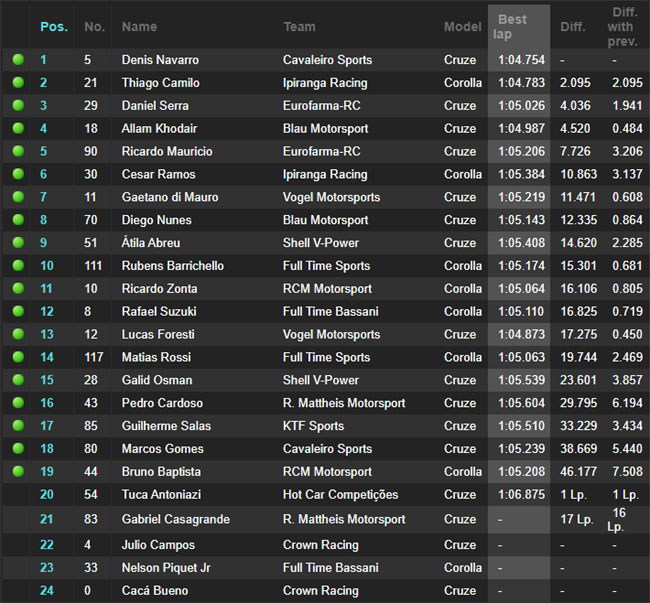Sort by the Best lap column header
The width and height of the screenshot is (650, 603).
tap(510, 27)
